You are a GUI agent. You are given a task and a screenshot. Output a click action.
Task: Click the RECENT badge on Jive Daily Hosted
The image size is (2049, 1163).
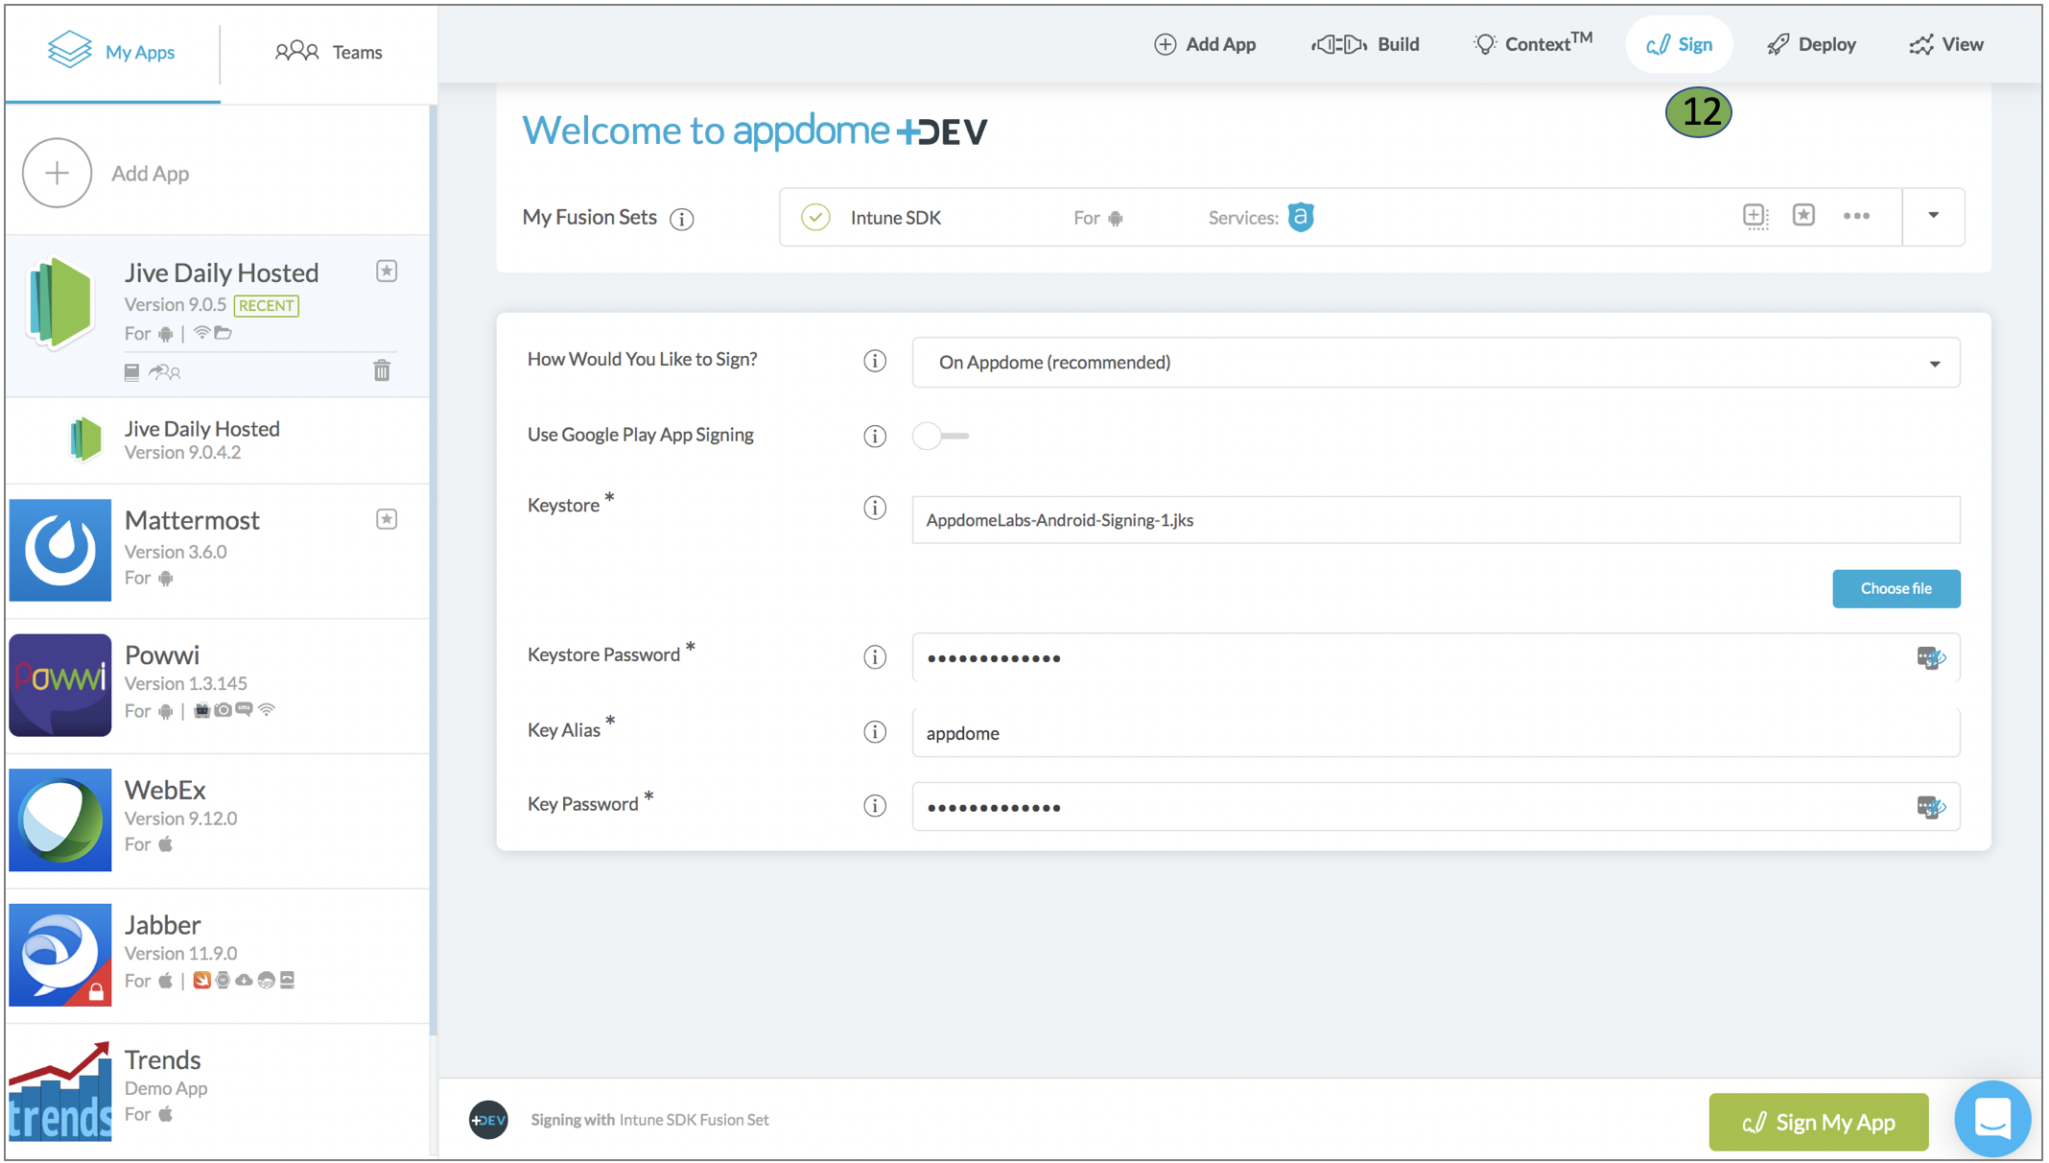pos(266,306)
